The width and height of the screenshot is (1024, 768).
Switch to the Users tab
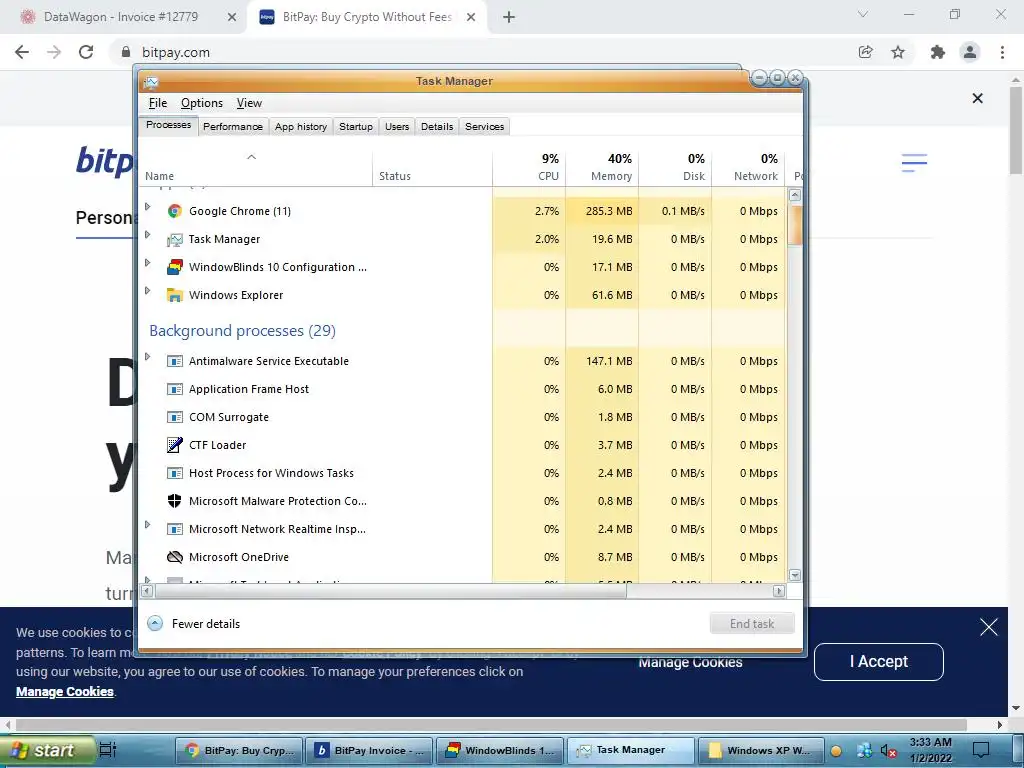(397, 127)
